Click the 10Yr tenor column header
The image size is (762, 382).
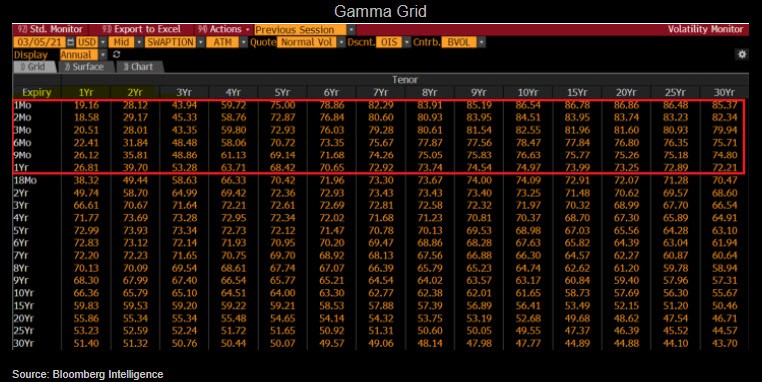528,92
